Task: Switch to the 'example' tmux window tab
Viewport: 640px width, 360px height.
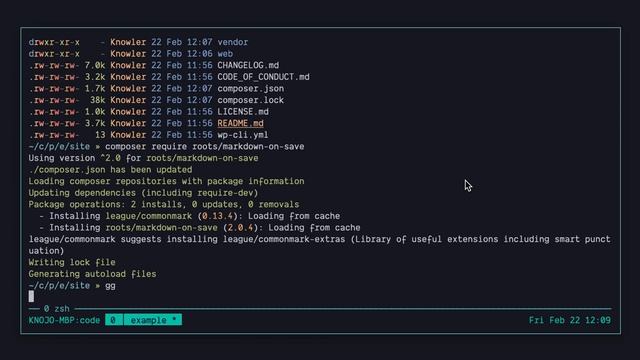Action: (153, 320)
